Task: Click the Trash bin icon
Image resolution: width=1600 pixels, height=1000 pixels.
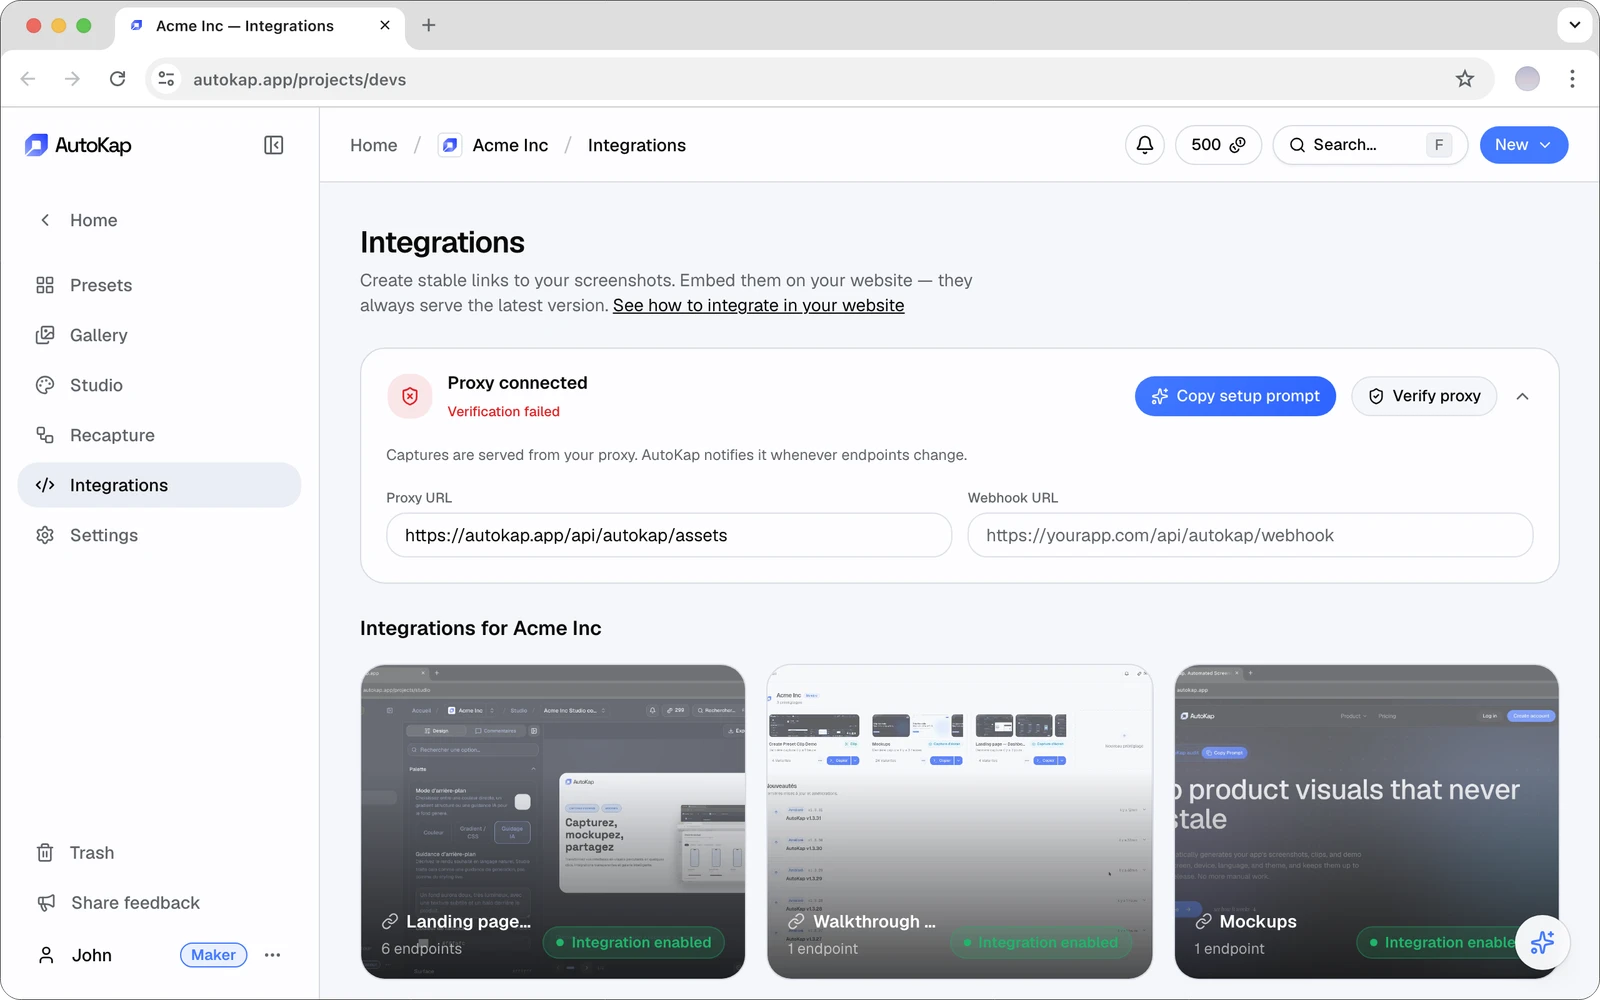Action: pyautogui.click(x=45, y=853)
